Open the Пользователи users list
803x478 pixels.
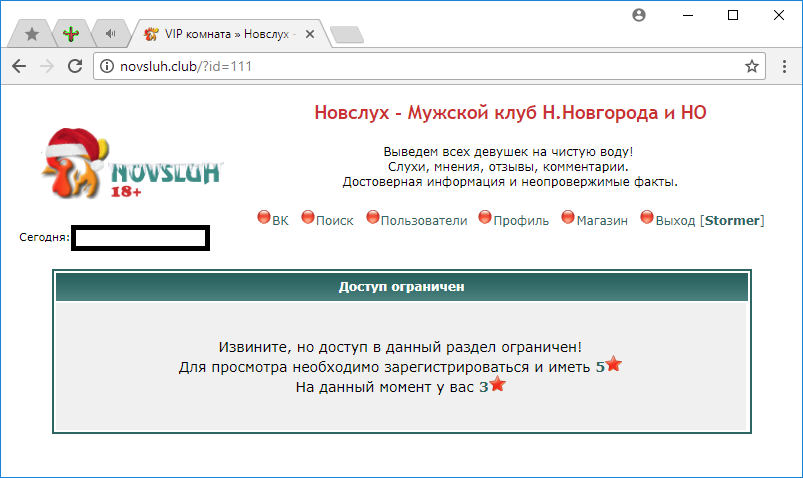[423, 220]
